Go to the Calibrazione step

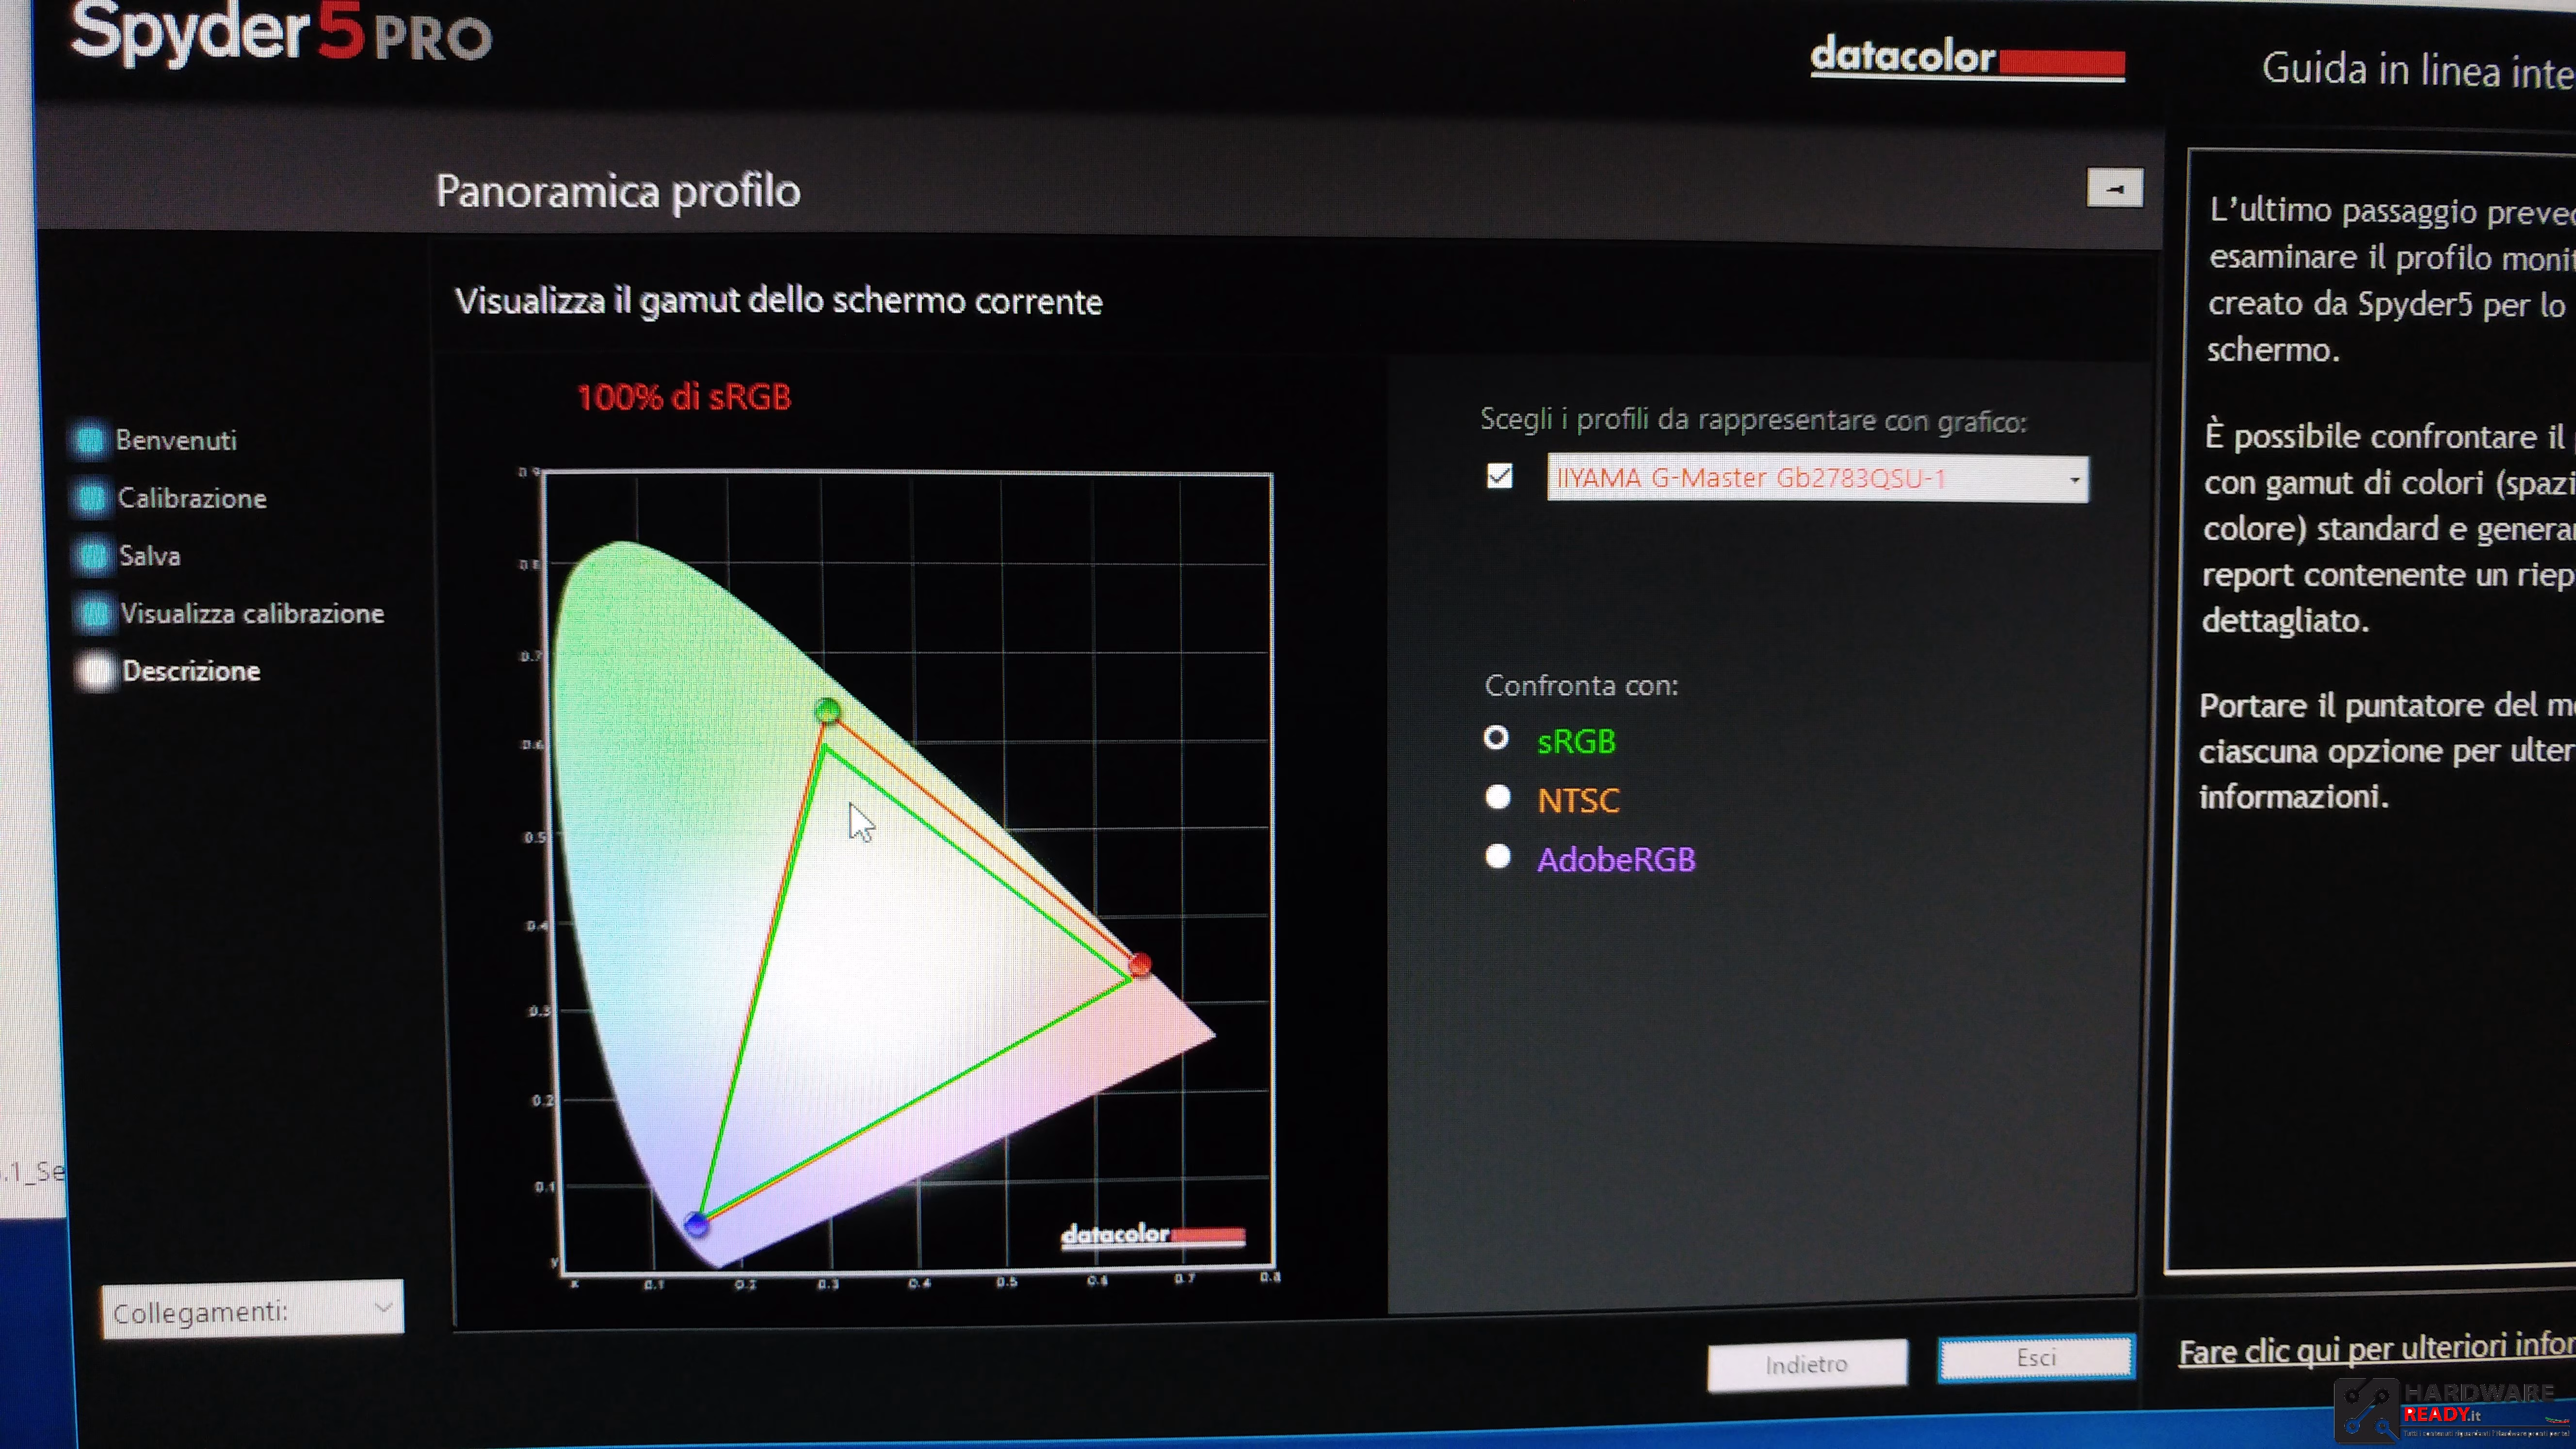(x=192, y=498)
